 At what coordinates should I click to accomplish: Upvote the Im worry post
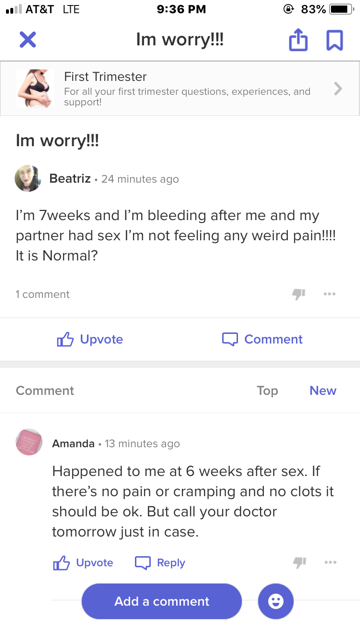point(90,339)
